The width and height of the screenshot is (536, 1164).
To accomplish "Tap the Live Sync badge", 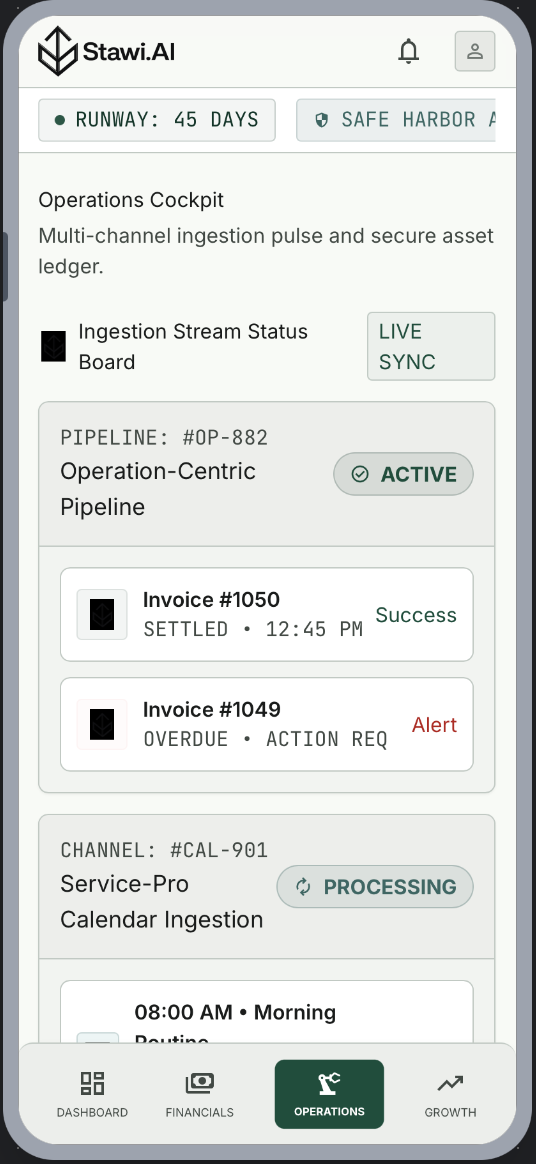I will (431, 347).
